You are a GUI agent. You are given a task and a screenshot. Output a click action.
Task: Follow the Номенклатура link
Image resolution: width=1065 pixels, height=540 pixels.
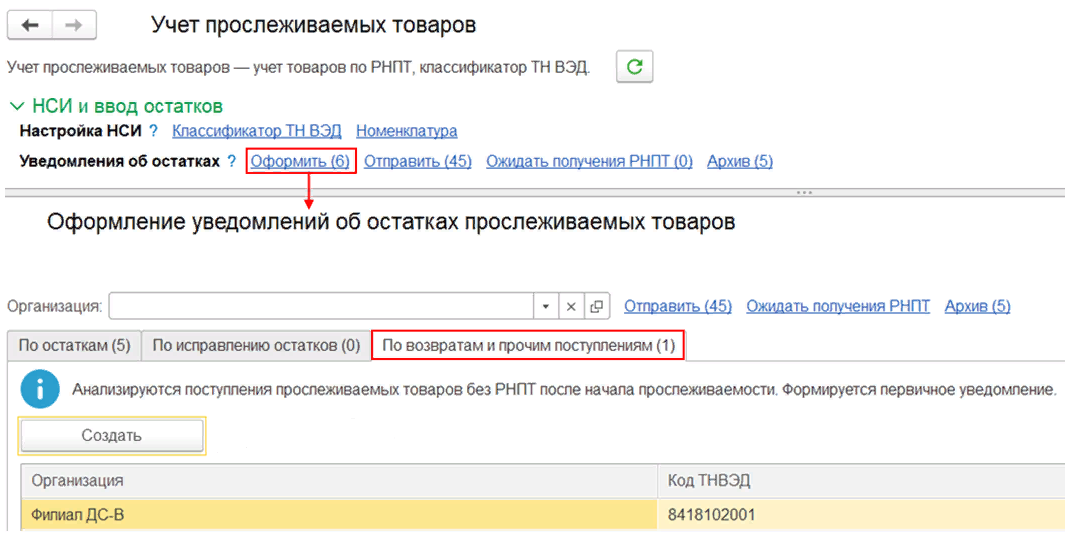point(406,131)
